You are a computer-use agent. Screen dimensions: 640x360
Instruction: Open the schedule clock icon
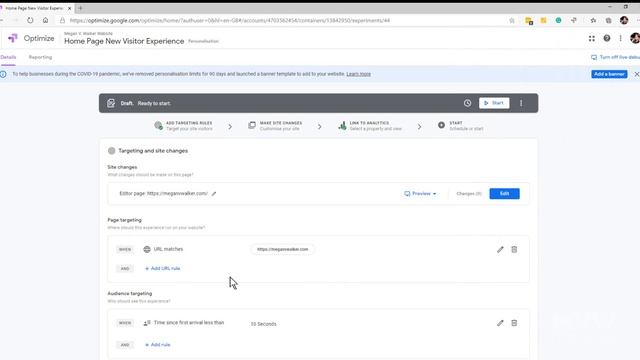467,103
